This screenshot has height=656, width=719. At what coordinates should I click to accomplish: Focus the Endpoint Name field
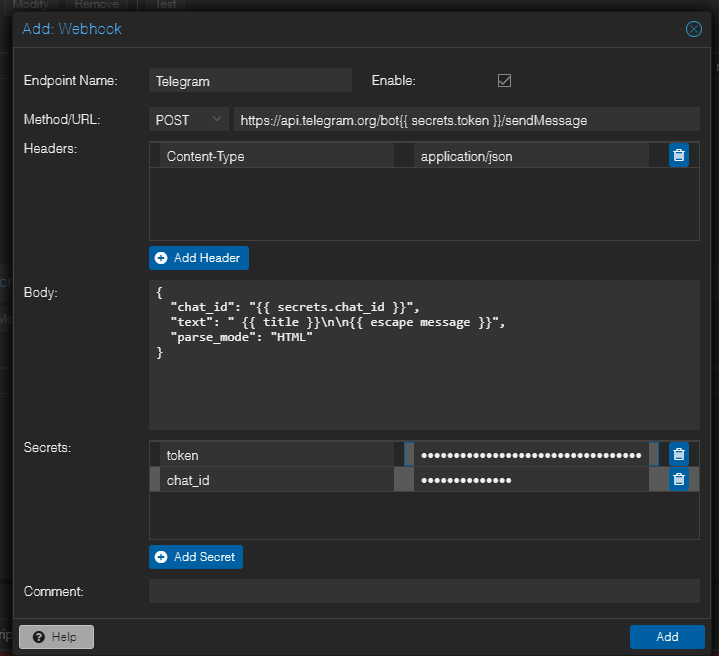[x=250, y=81]
